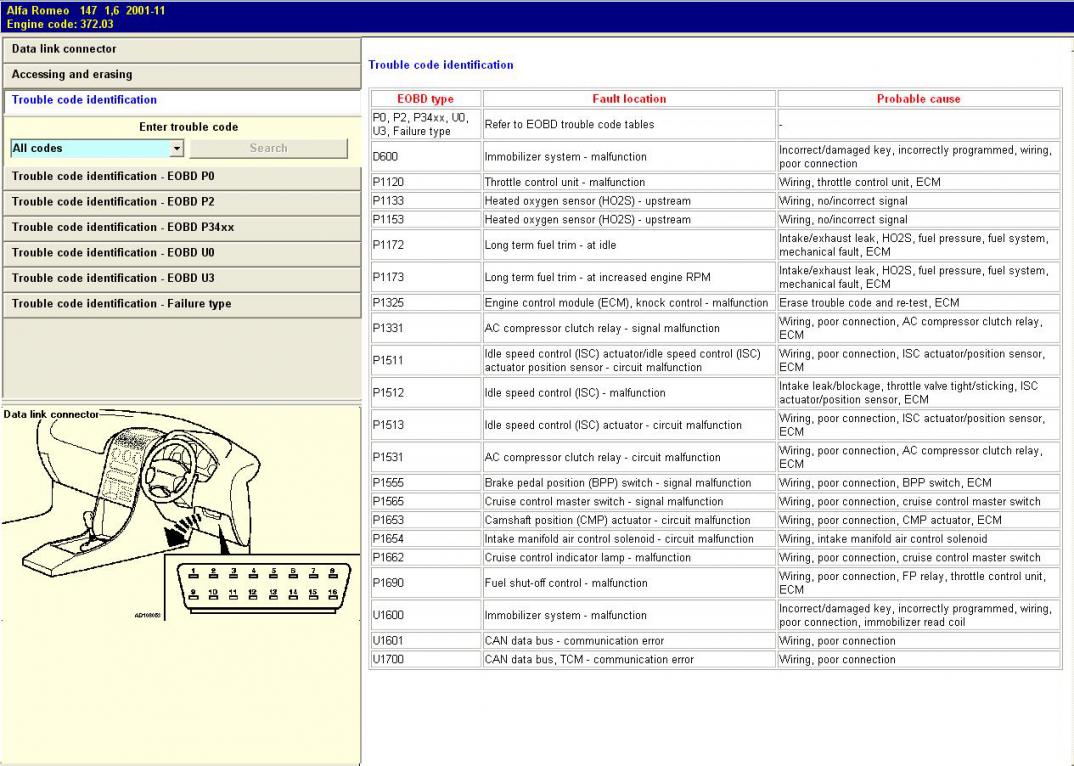This screenshot has height=766, width=1074.
Task: Select Trouble code identification menu item
Action: [x=180, y=100]
